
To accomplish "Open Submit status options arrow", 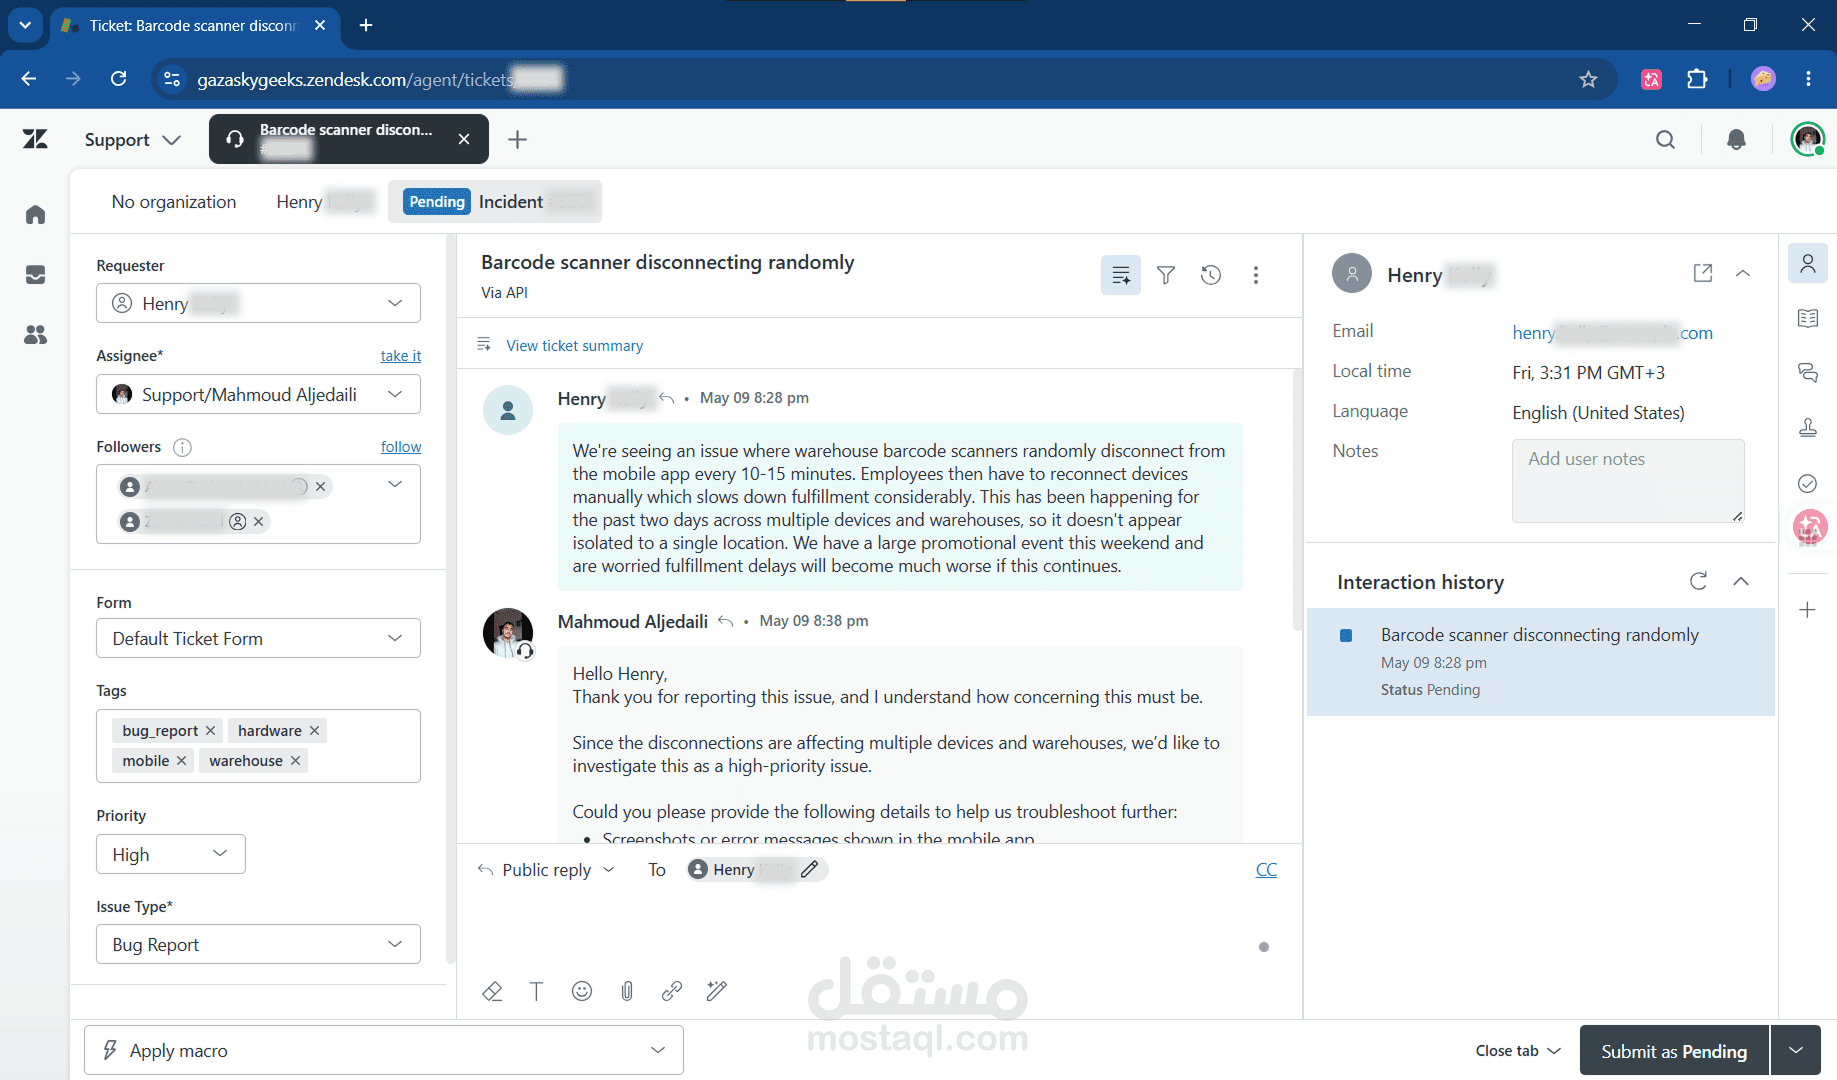I will point(1796,1050).
